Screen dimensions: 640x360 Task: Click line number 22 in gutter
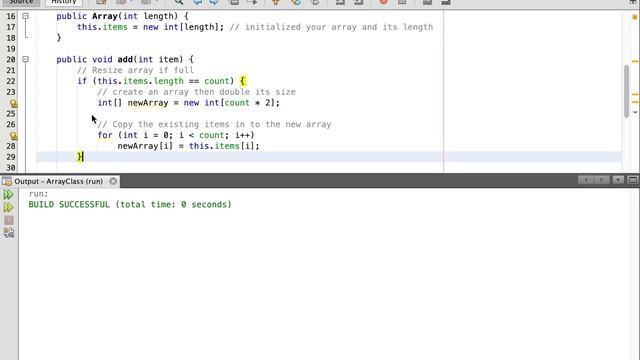point(11,81)
